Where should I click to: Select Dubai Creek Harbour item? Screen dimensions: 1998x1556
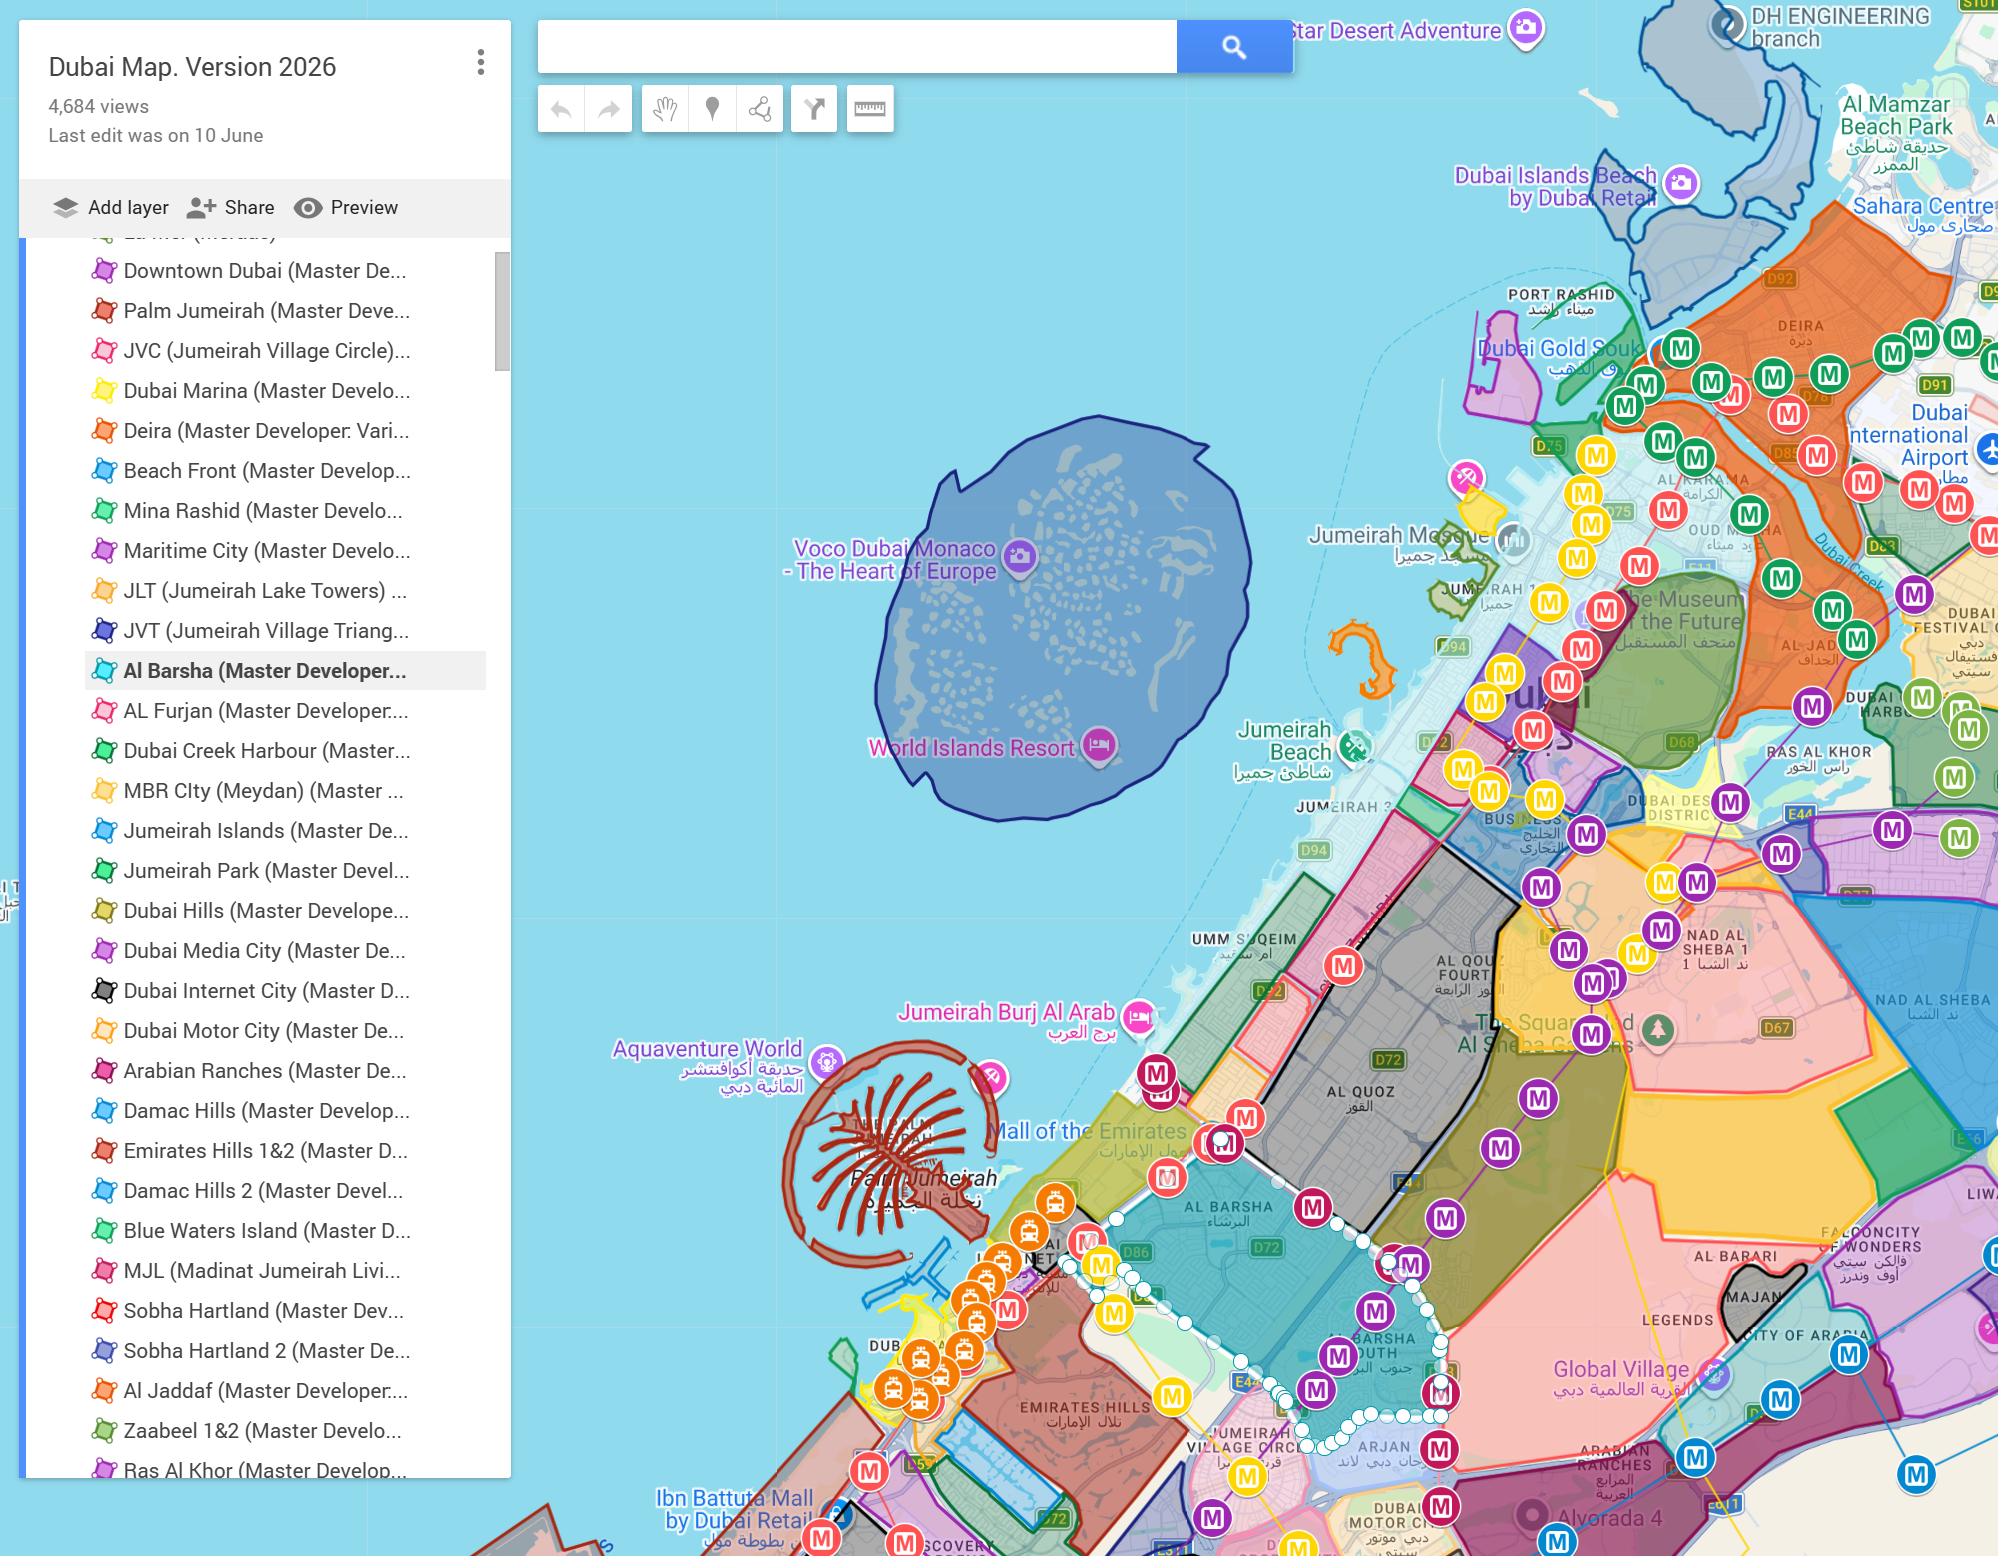286,751
